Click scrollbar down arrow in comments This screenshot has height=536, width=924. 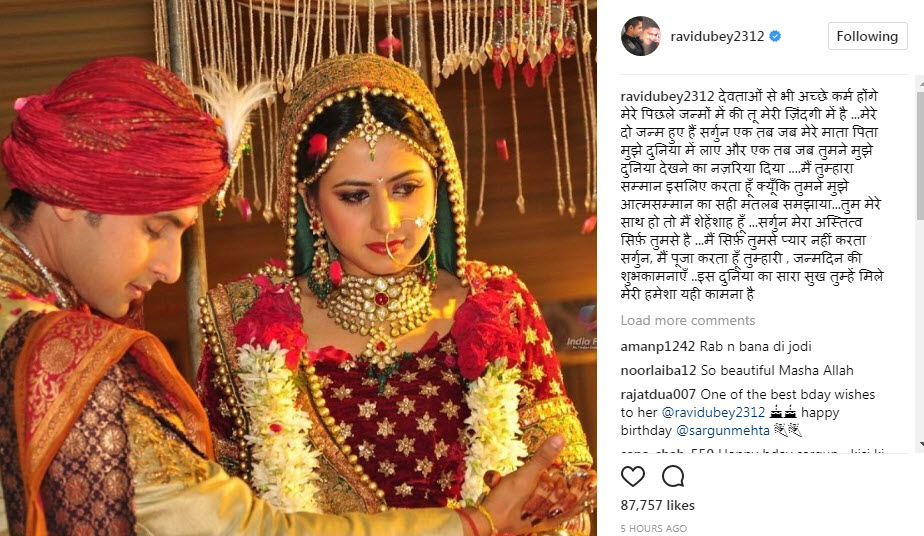click(x=920, y=445)
